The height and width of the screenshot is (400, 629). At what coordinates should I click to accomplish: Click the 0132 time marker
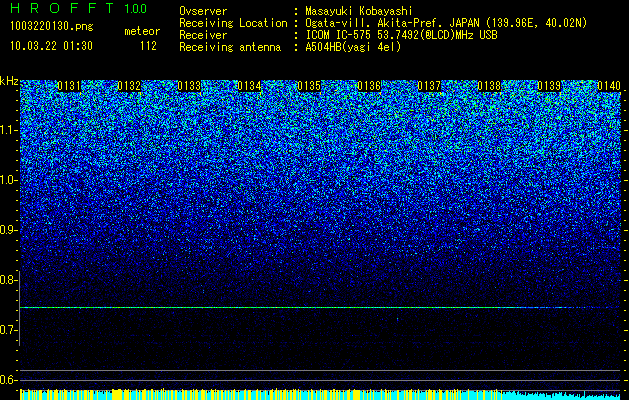tap(129, 86)
